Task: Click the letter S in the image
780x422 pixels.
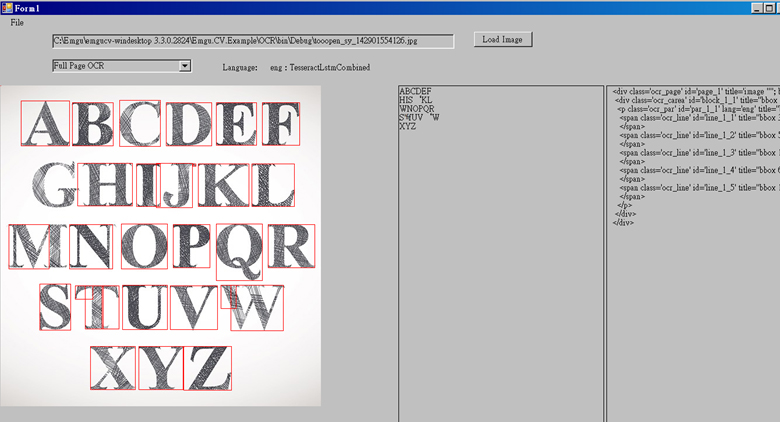Action: pyautogui.click(x=55, y=307)
